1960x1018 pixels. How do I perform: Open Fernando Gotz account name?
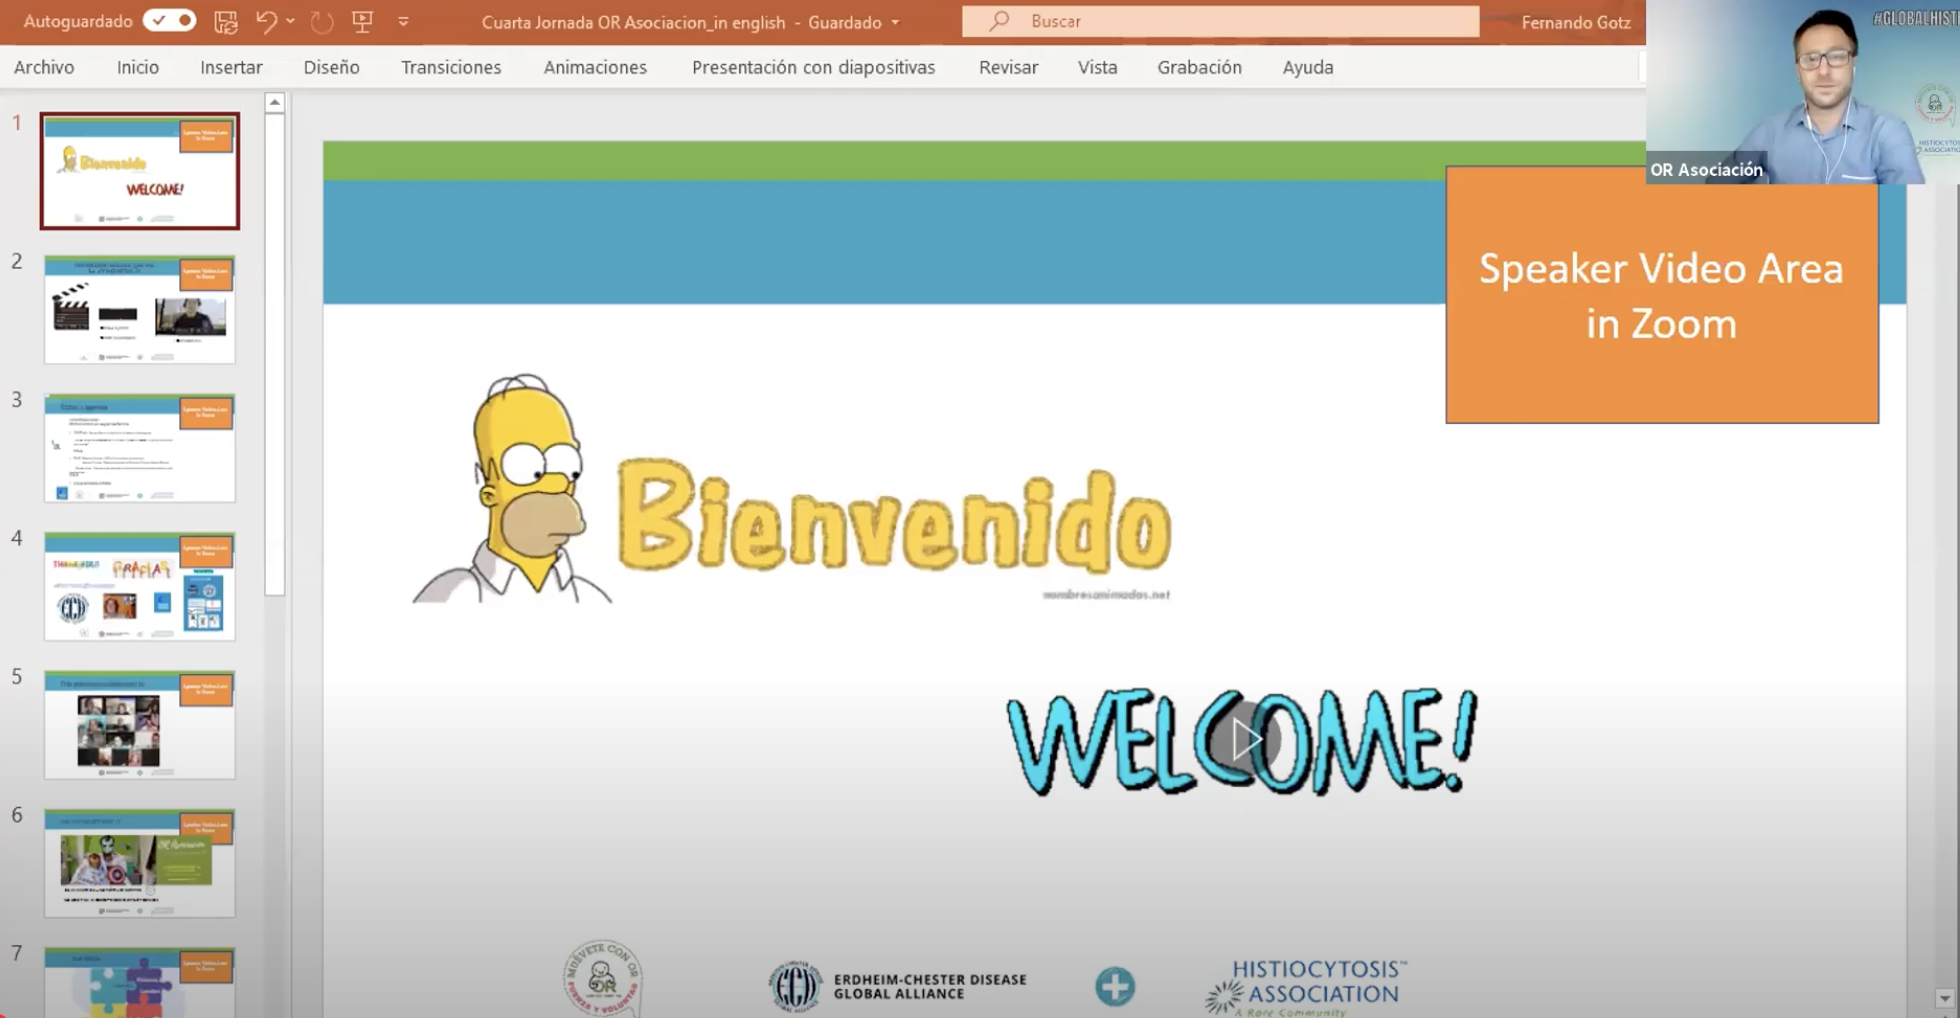point(1575,22)
